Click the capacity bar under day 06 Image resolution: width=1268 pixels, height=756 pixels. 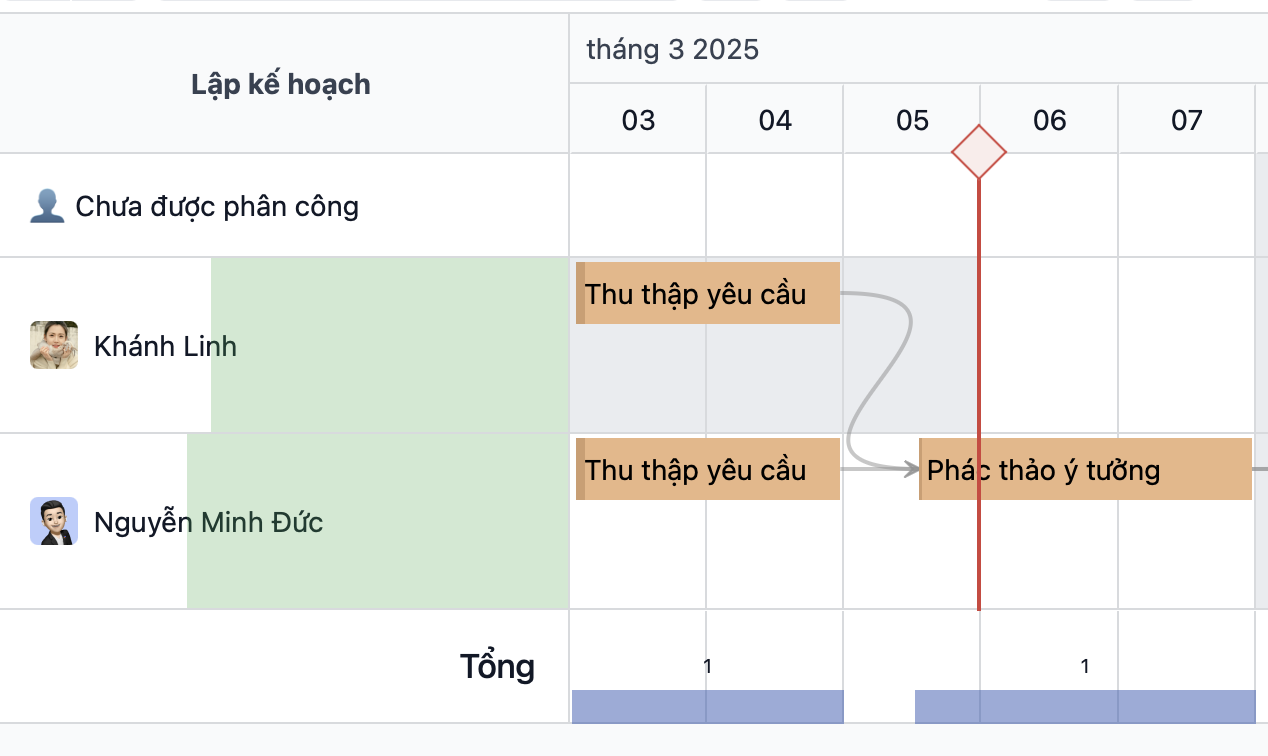tap(1048, 706)
